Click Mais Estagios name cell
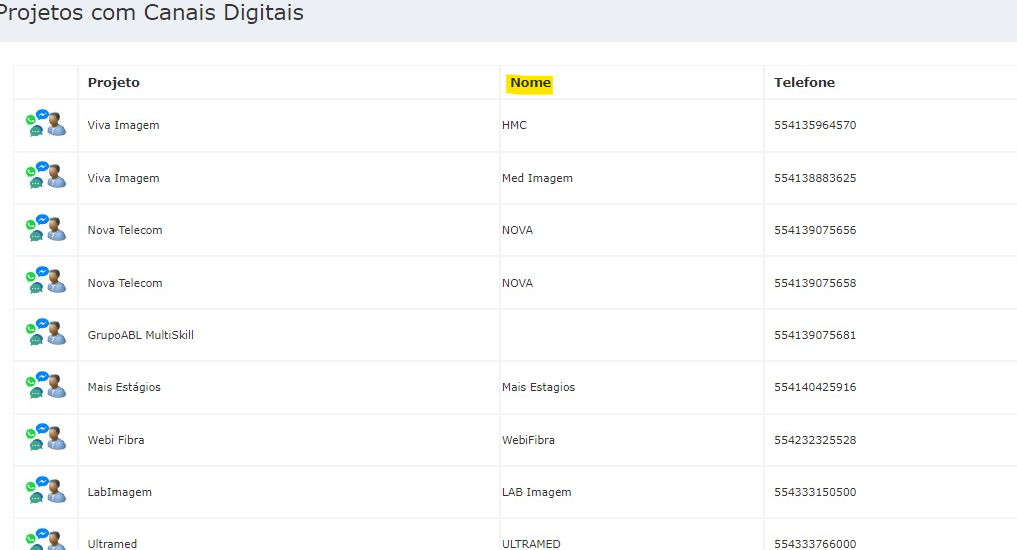Image resolution: width=1017 pixels, height=550 pixels. 538,387
